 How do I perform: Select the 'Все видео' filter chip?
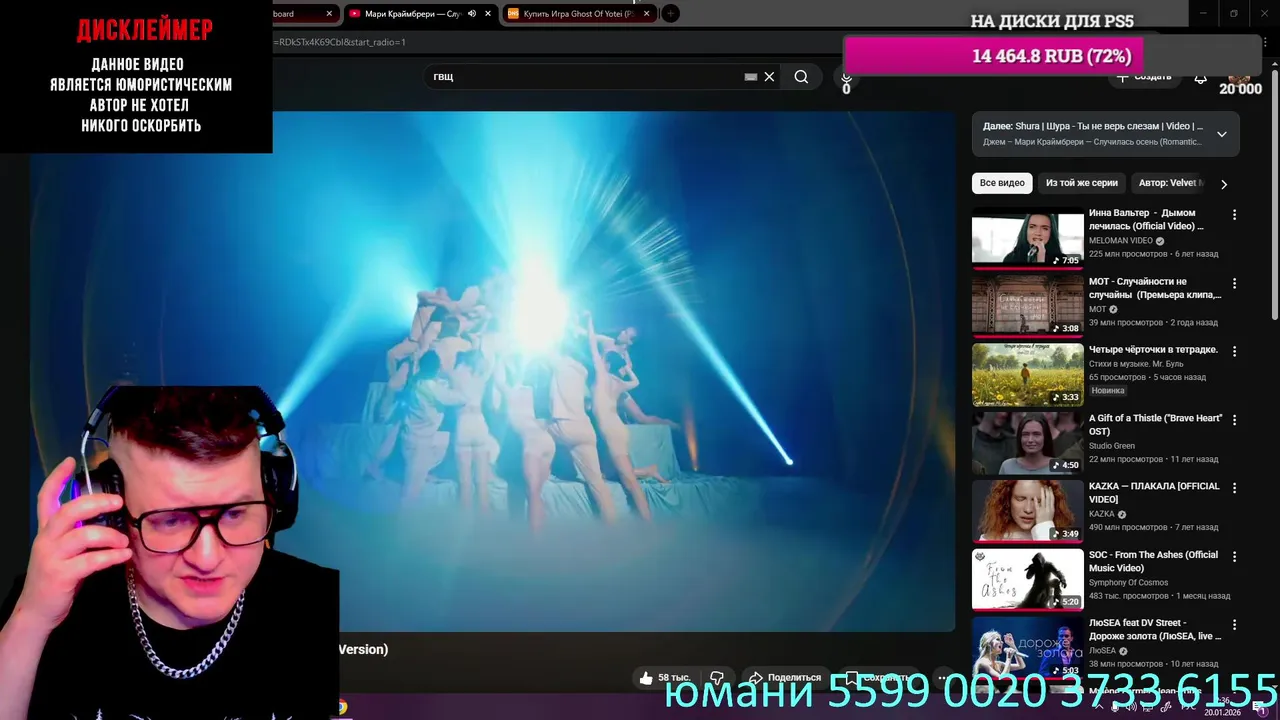pos(1002,183)
